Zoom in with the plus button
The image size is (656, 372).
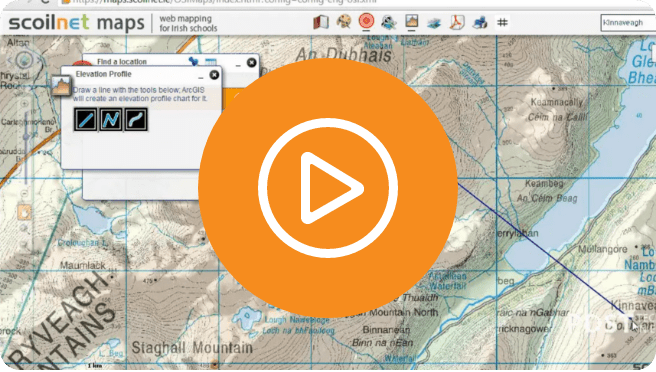click(25, 103)
